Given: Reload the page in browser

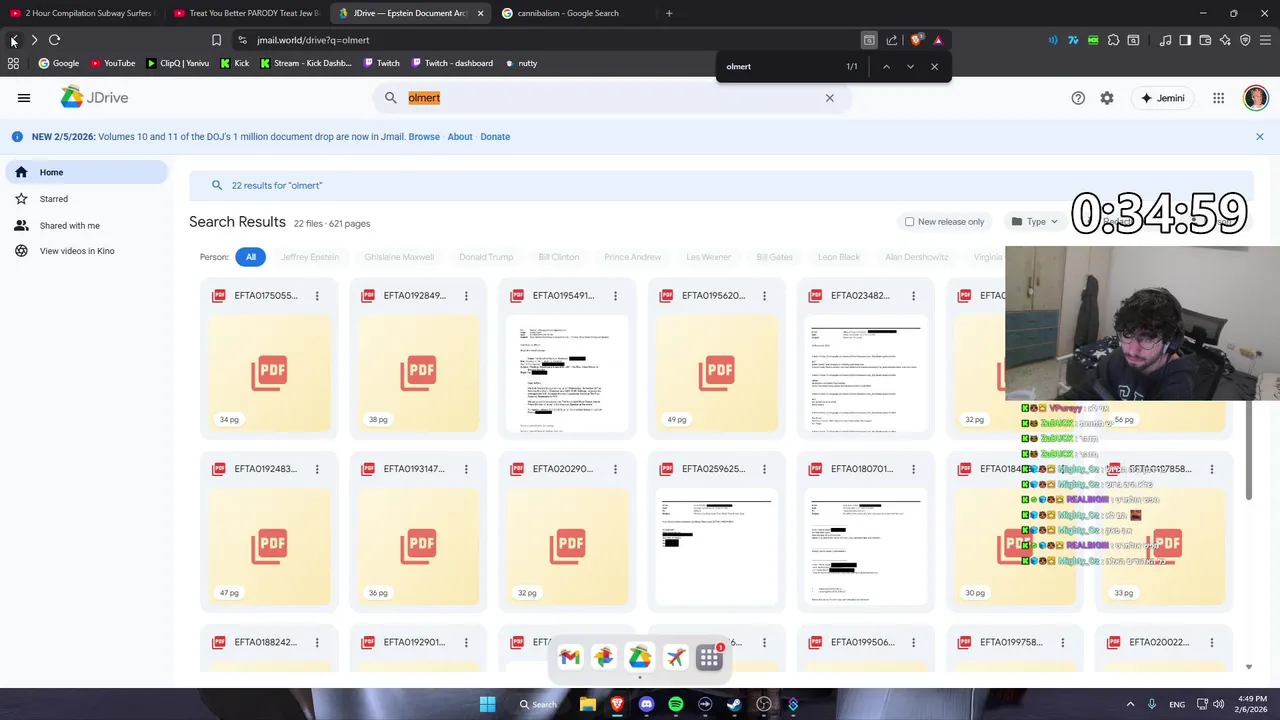Looking at the screenshot, I should [54, 40].
